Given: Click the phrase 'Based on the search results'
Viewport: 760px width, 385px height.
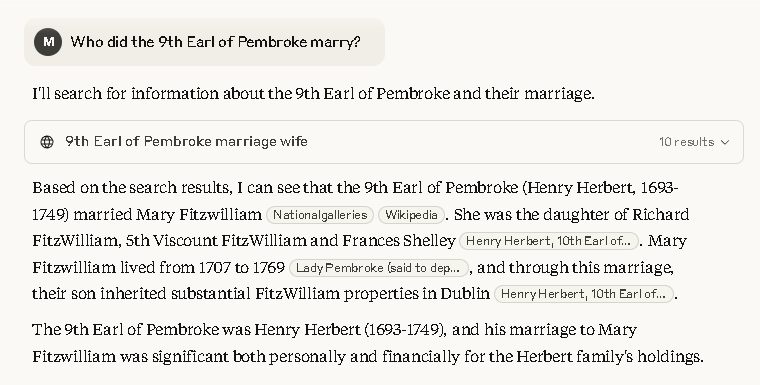Looking at the screenshot, I should pyautogui.click(x=131, y=188).
